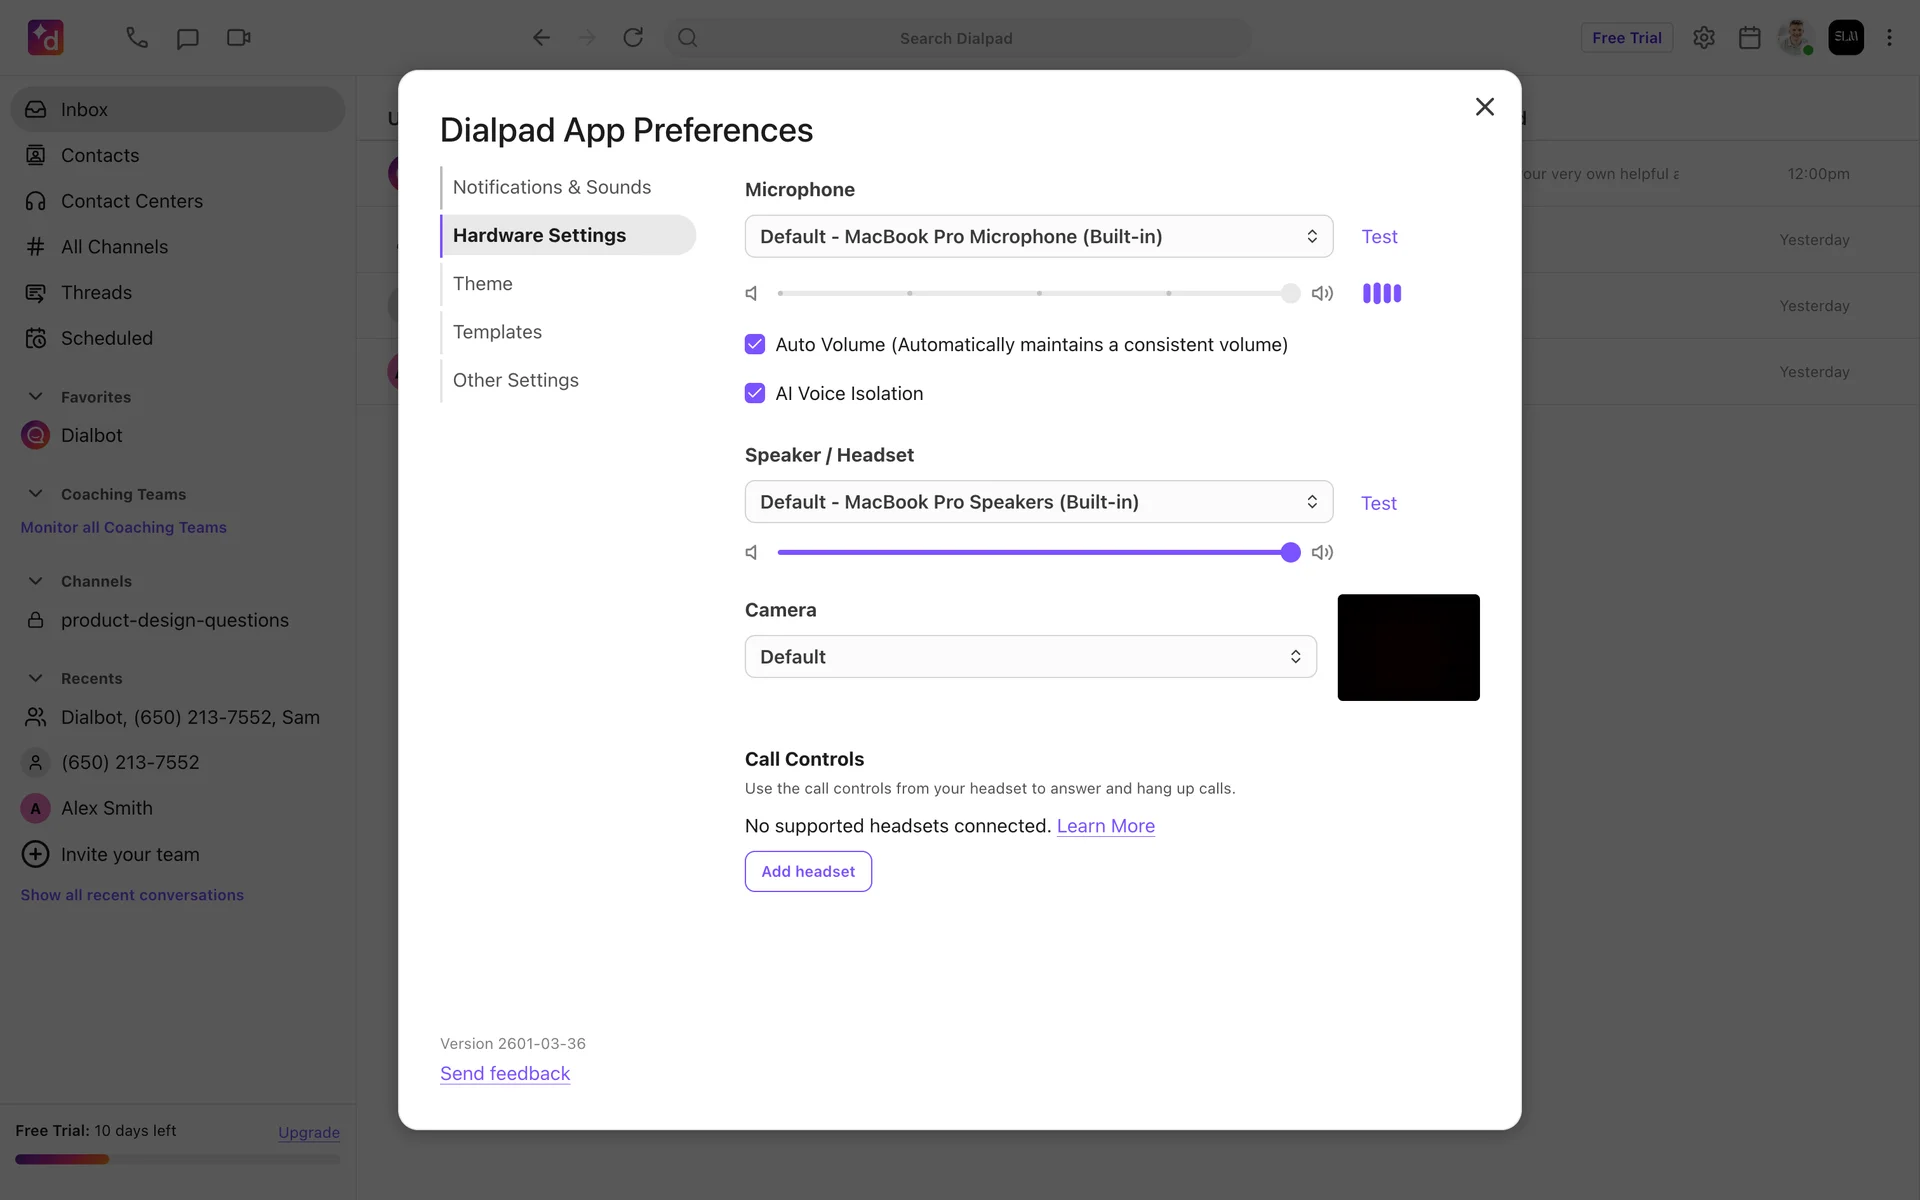
Task: Click speaker max volume icon
Action: pyautogui.click(x=1322, y=552)
